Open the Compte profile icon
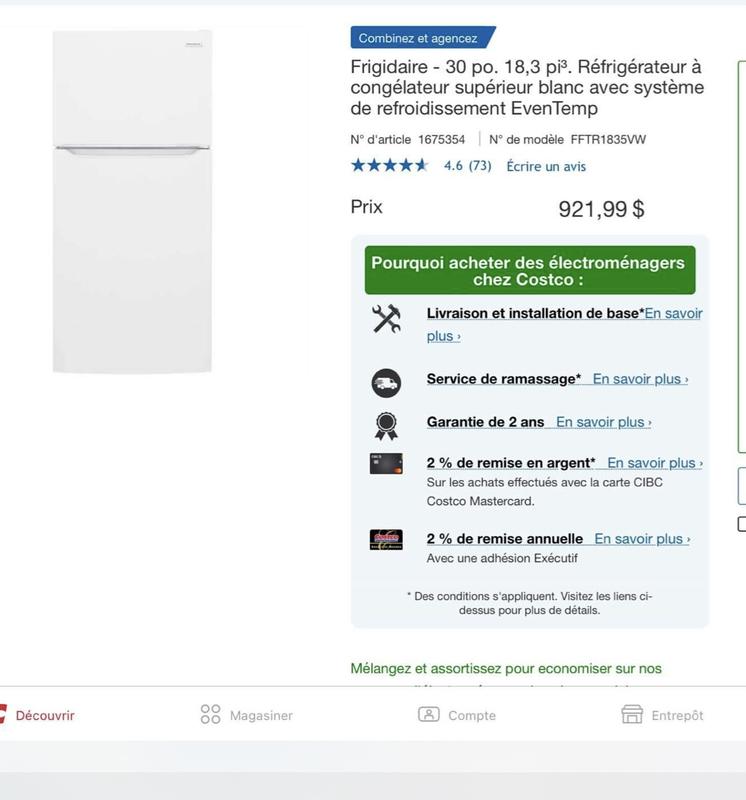Screen dimensions: 746x800 pos(429,714)
